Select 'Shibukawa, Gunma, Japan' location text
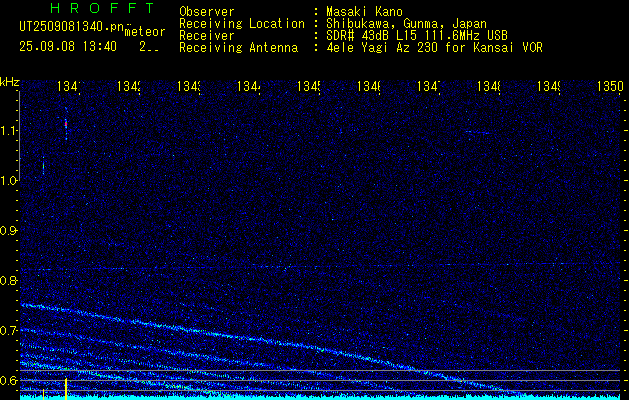Viewport: 629px width, 400px height. (406, 24)
